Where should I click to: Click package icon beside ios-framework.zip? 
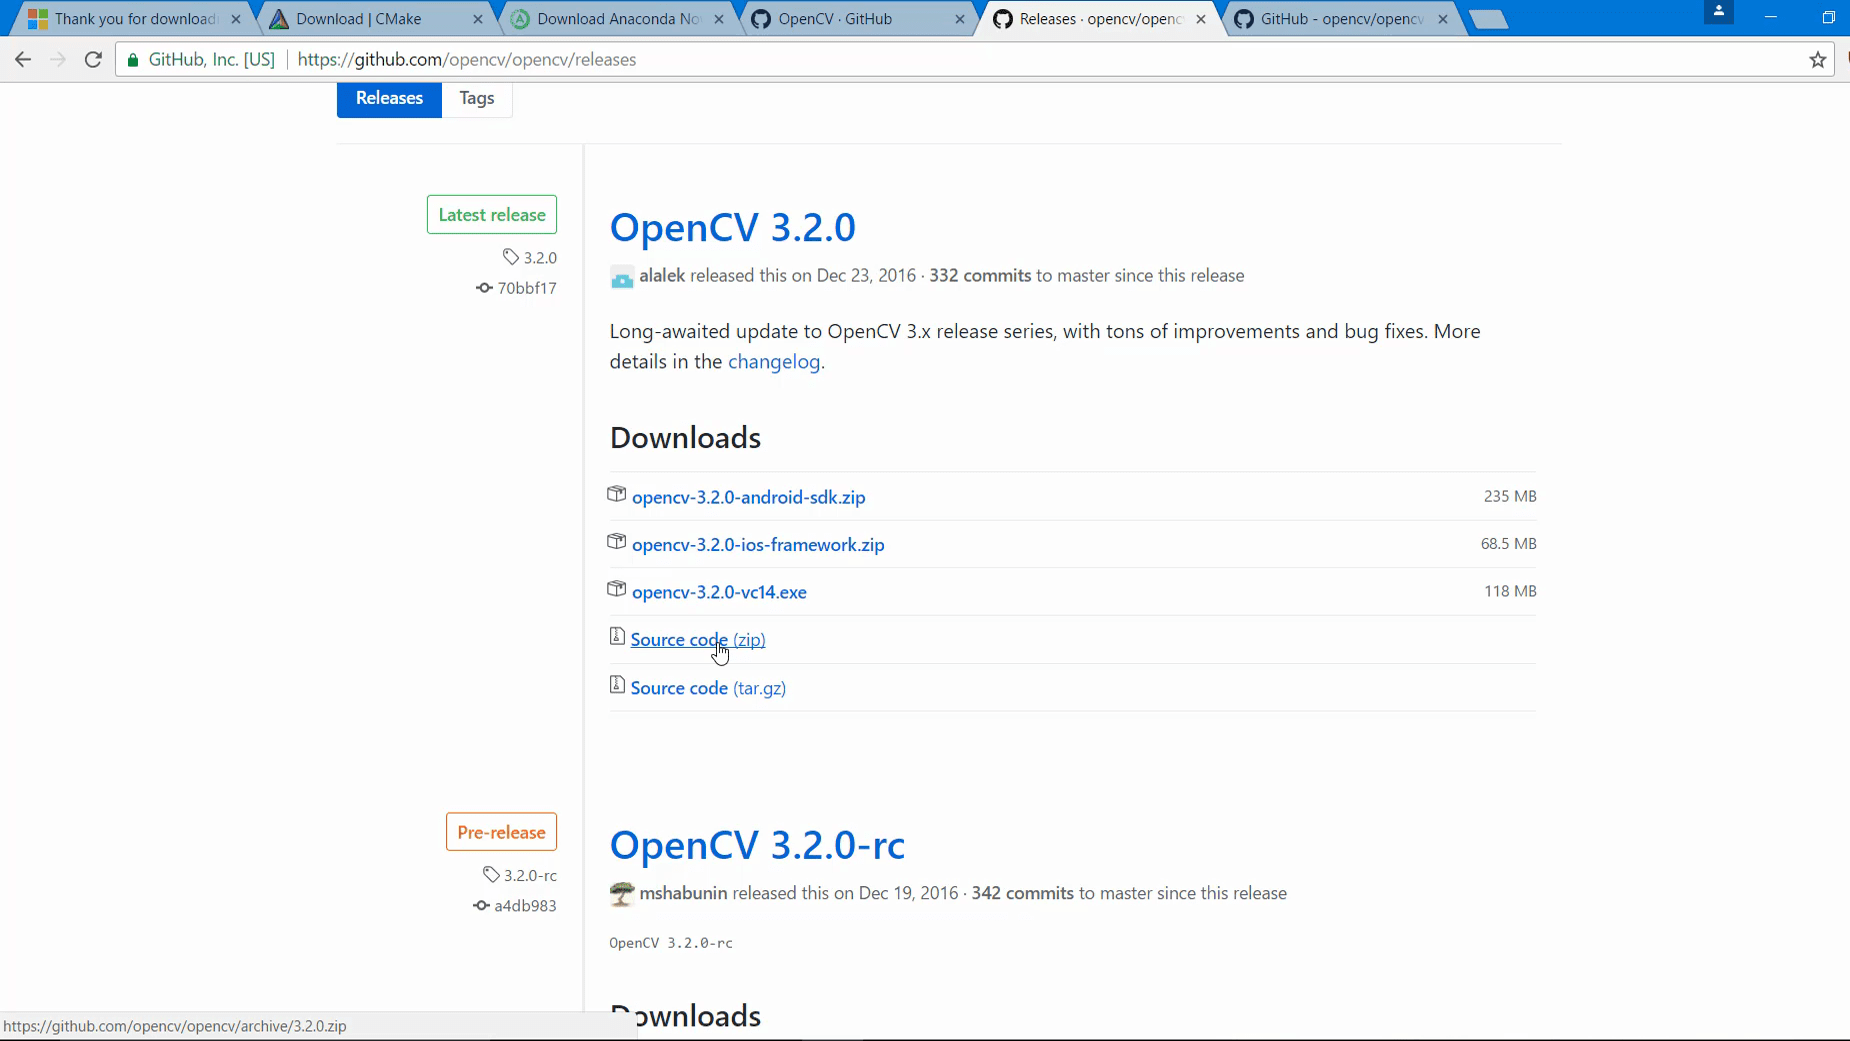pyautogui.click(x=617, y=542)
